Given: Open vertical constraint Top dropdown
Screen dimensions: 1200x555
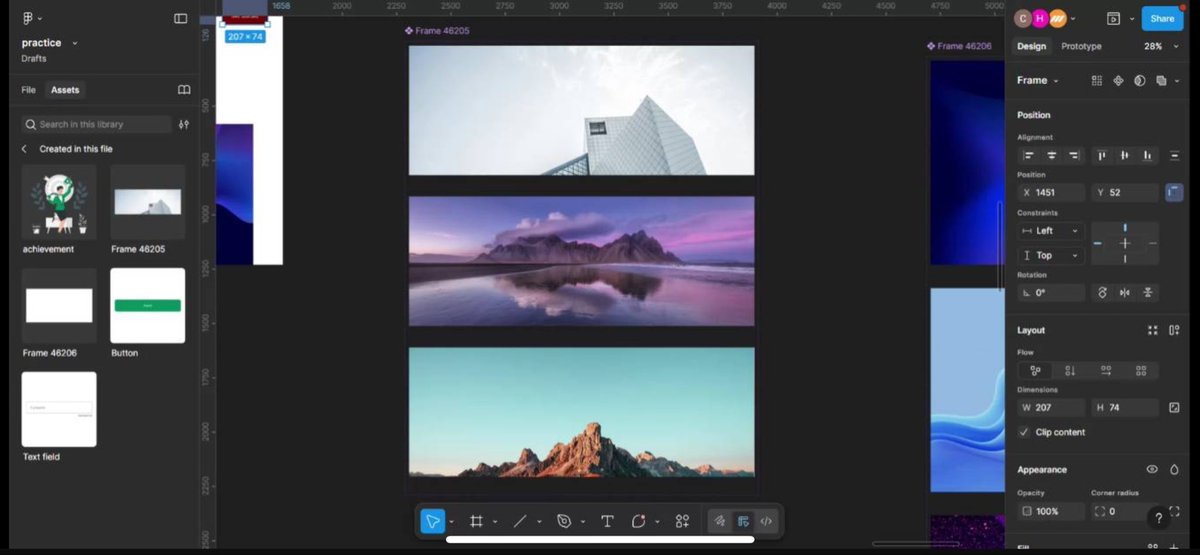Looking at the screenshot, I should [1051, 255].
